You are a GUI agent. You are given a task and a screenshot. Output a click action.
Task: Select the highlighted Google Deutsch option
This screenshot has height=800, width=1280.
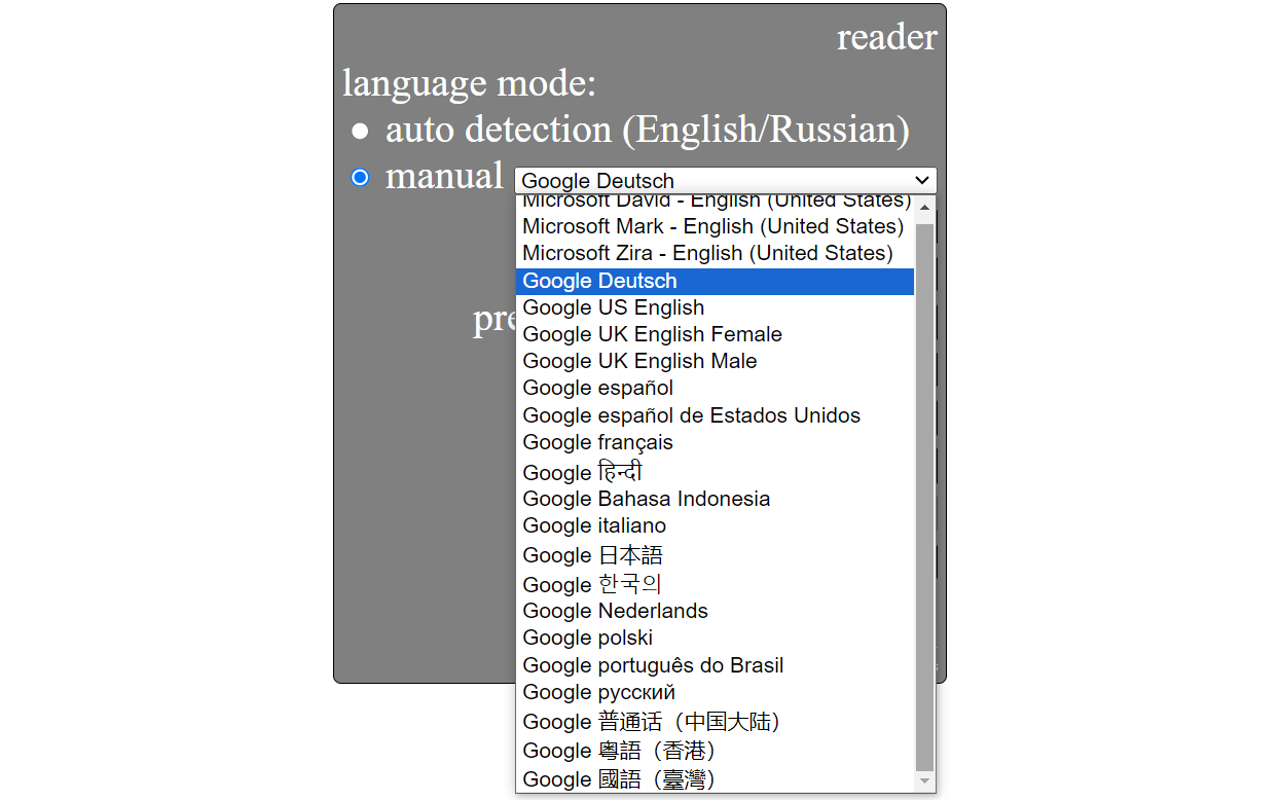click(x=715, y=281)
